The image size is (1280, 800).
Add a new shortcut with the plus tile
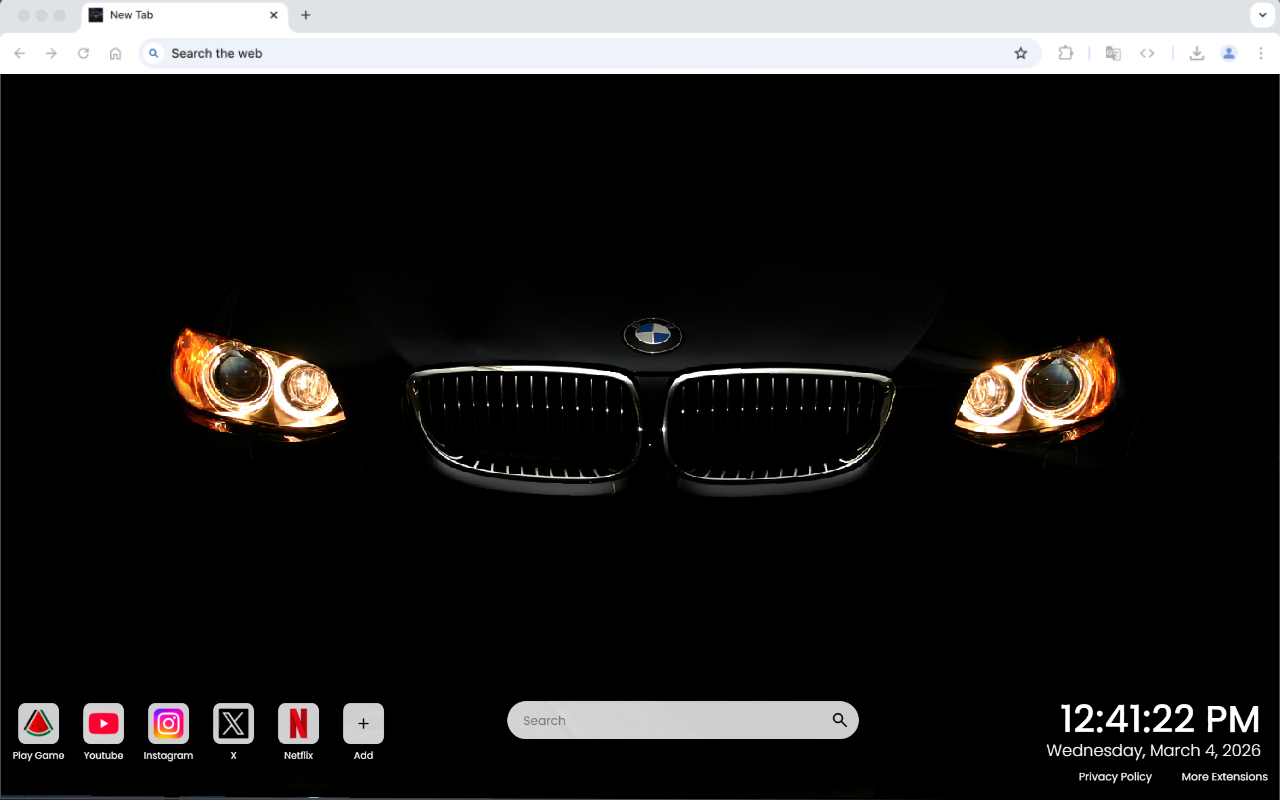[363, 724]
